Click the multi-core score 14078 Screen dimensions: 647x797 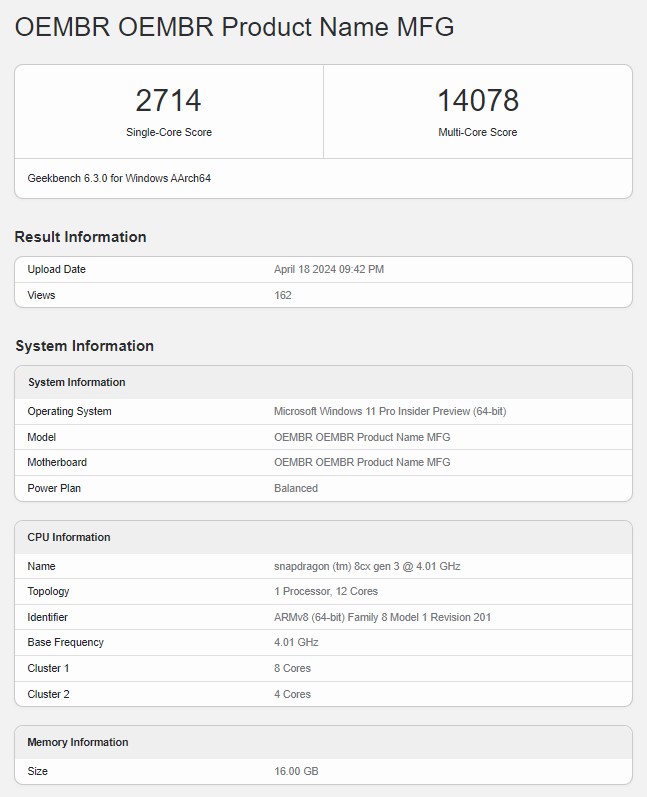pyautogui.click(x=478, y=101)
